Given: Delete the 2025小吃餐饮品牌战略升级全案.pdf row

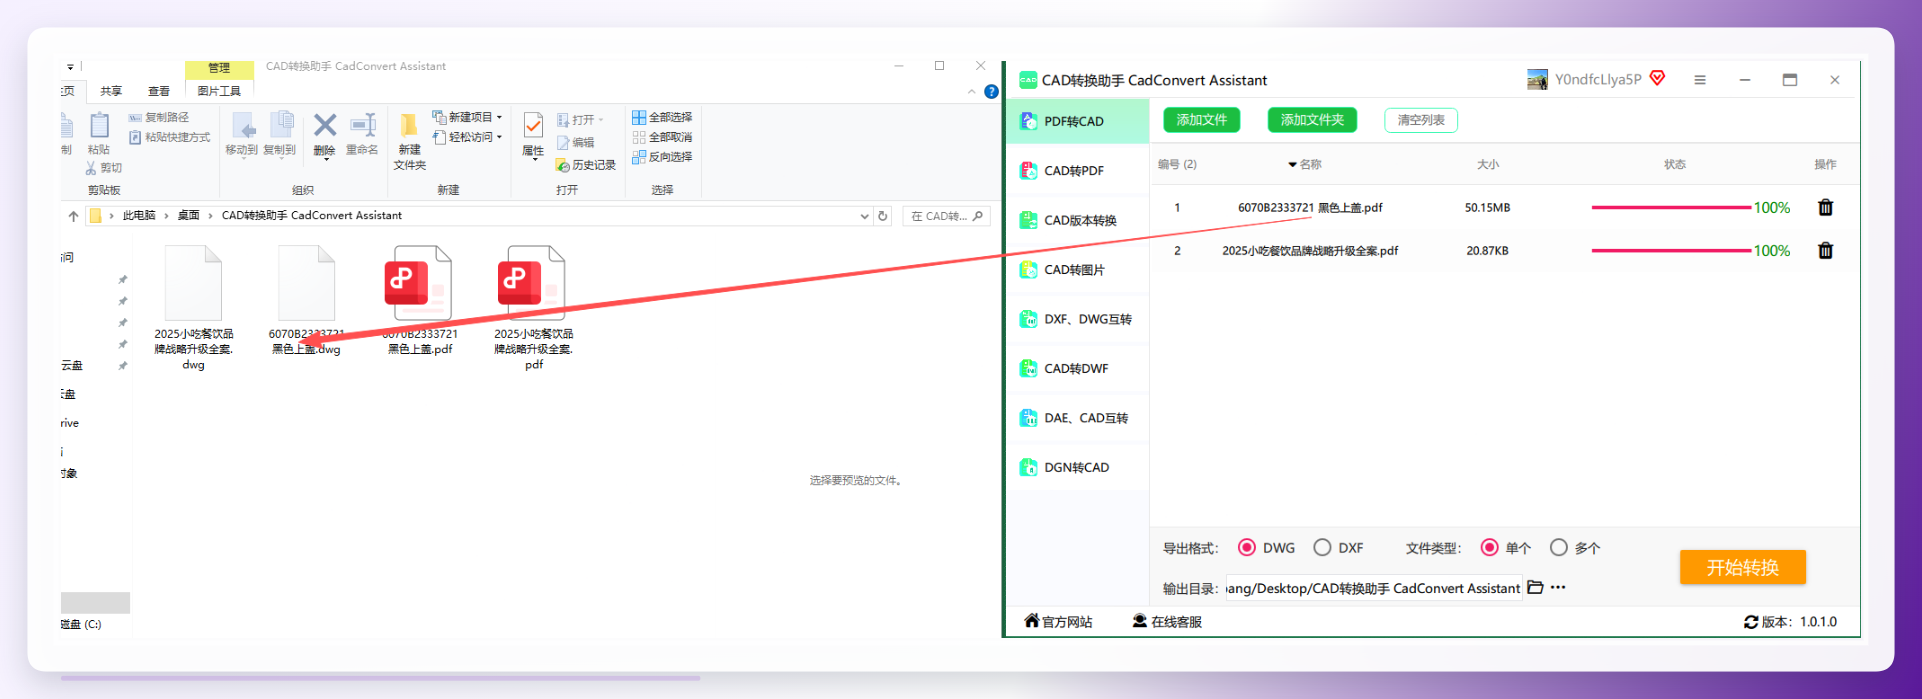Looking at the screenshot, I should [x=1825, y=250].
